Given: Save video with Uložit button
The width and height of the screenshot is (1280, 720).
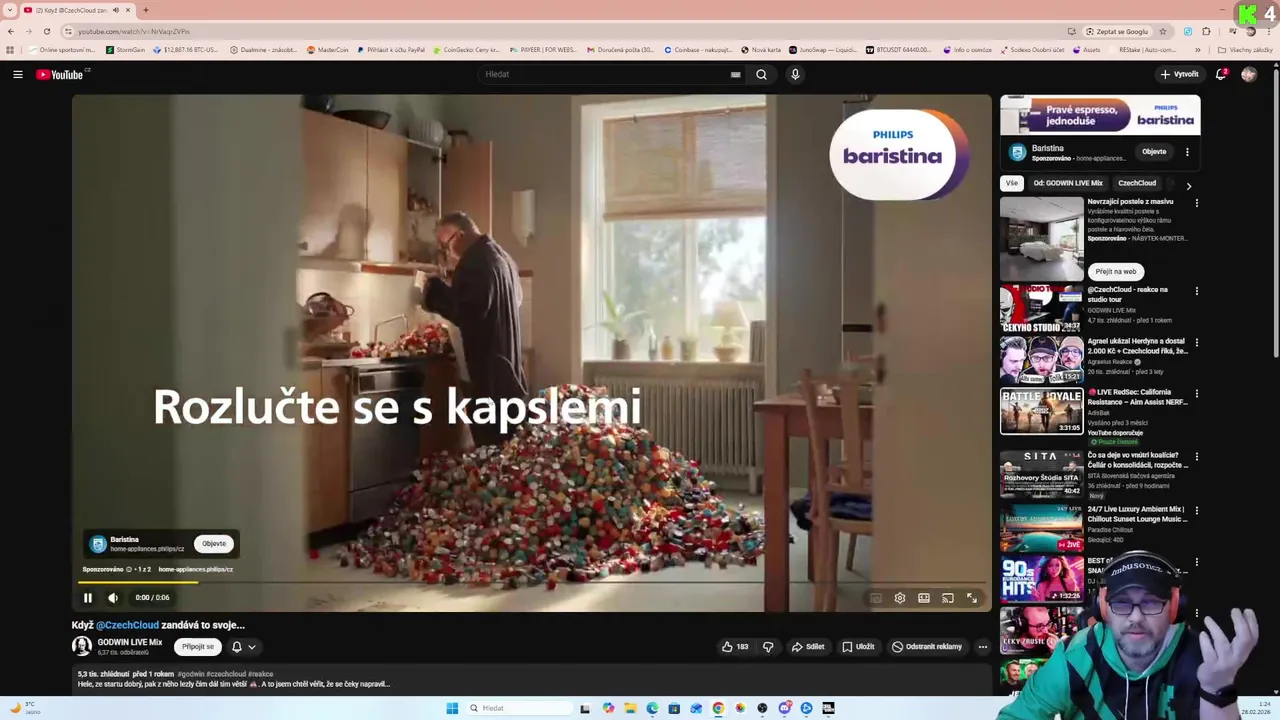Looking at the screenshot, I should (x=858, y=647).
